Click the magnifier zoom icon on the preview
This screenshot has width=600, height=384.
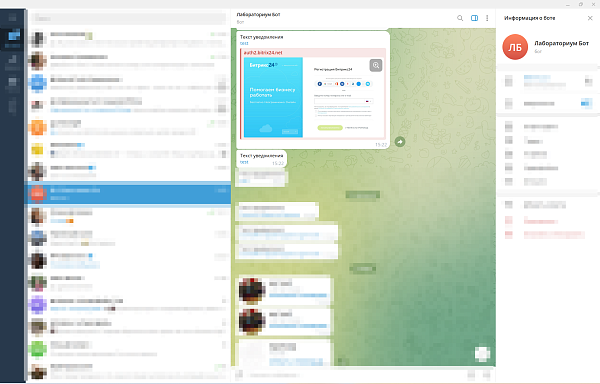(x=376, y=65)
